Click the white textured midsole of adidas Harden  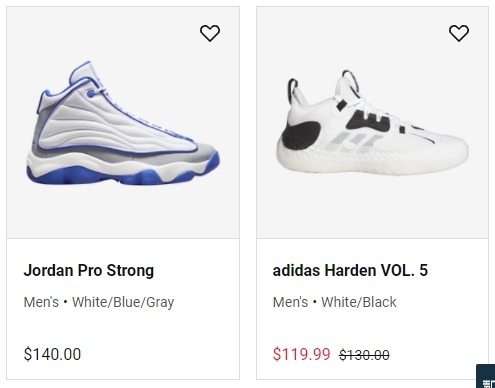[x=372, y=158]
